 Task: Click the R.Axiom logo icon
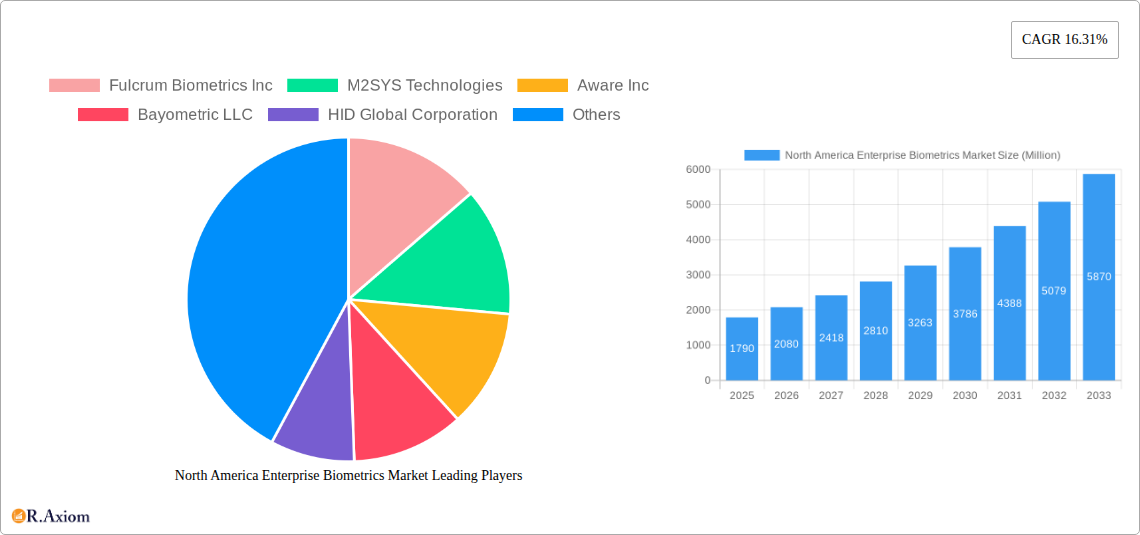click(x=18, y=517)
